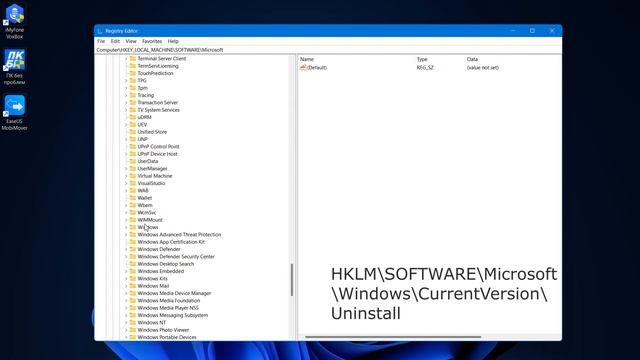
Task: Expand the UserManager key node
Action: 126,169
